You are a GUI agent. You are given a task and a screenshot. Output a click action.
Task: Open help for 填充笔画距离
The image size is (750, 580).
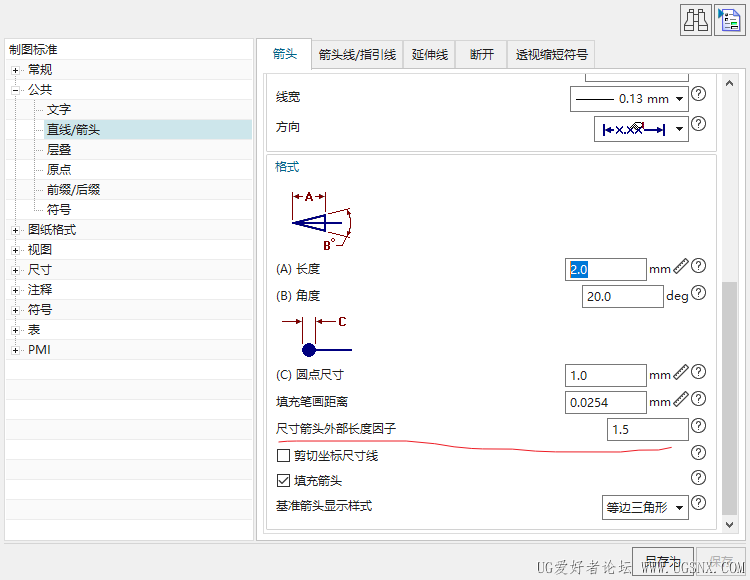[x=698, y=398]
